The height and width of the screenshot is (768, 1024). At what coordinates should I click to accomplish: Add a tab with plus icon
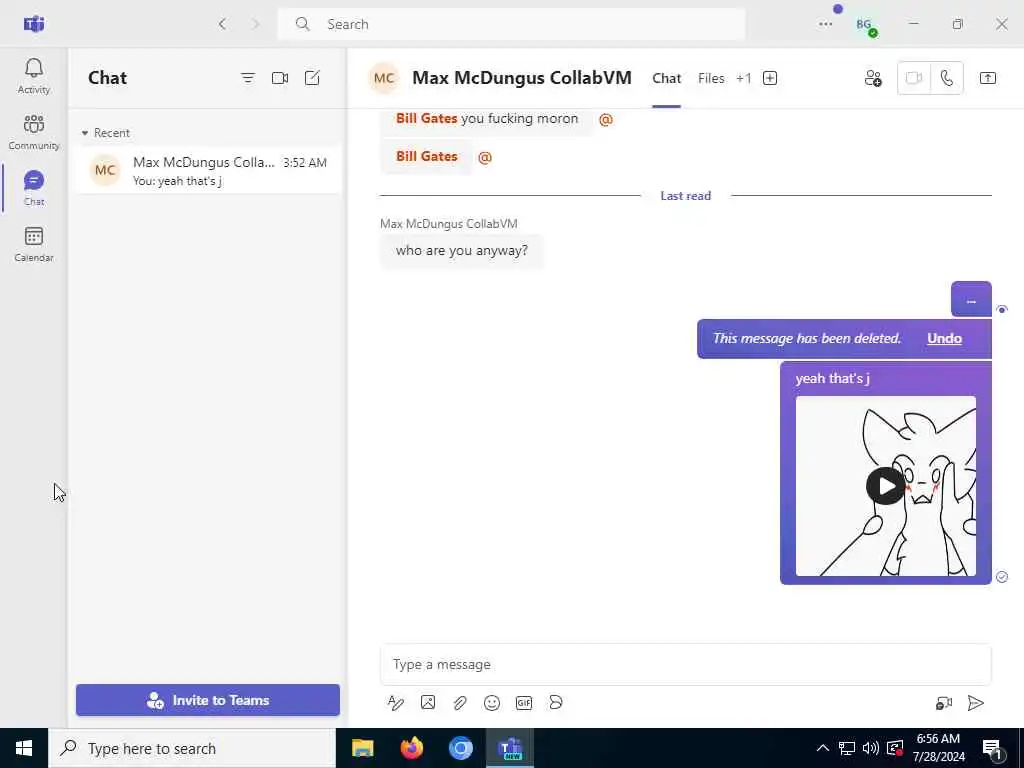point(770,78)
